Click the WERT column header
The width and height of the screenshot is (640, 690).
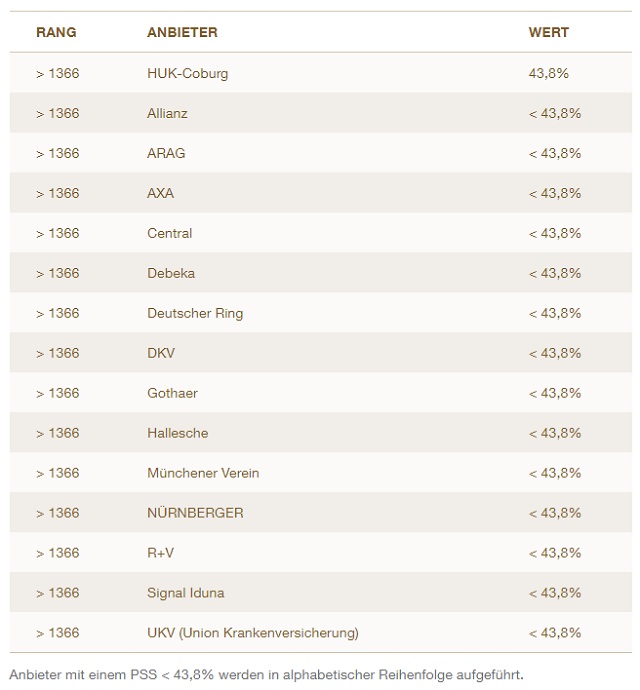548,32
